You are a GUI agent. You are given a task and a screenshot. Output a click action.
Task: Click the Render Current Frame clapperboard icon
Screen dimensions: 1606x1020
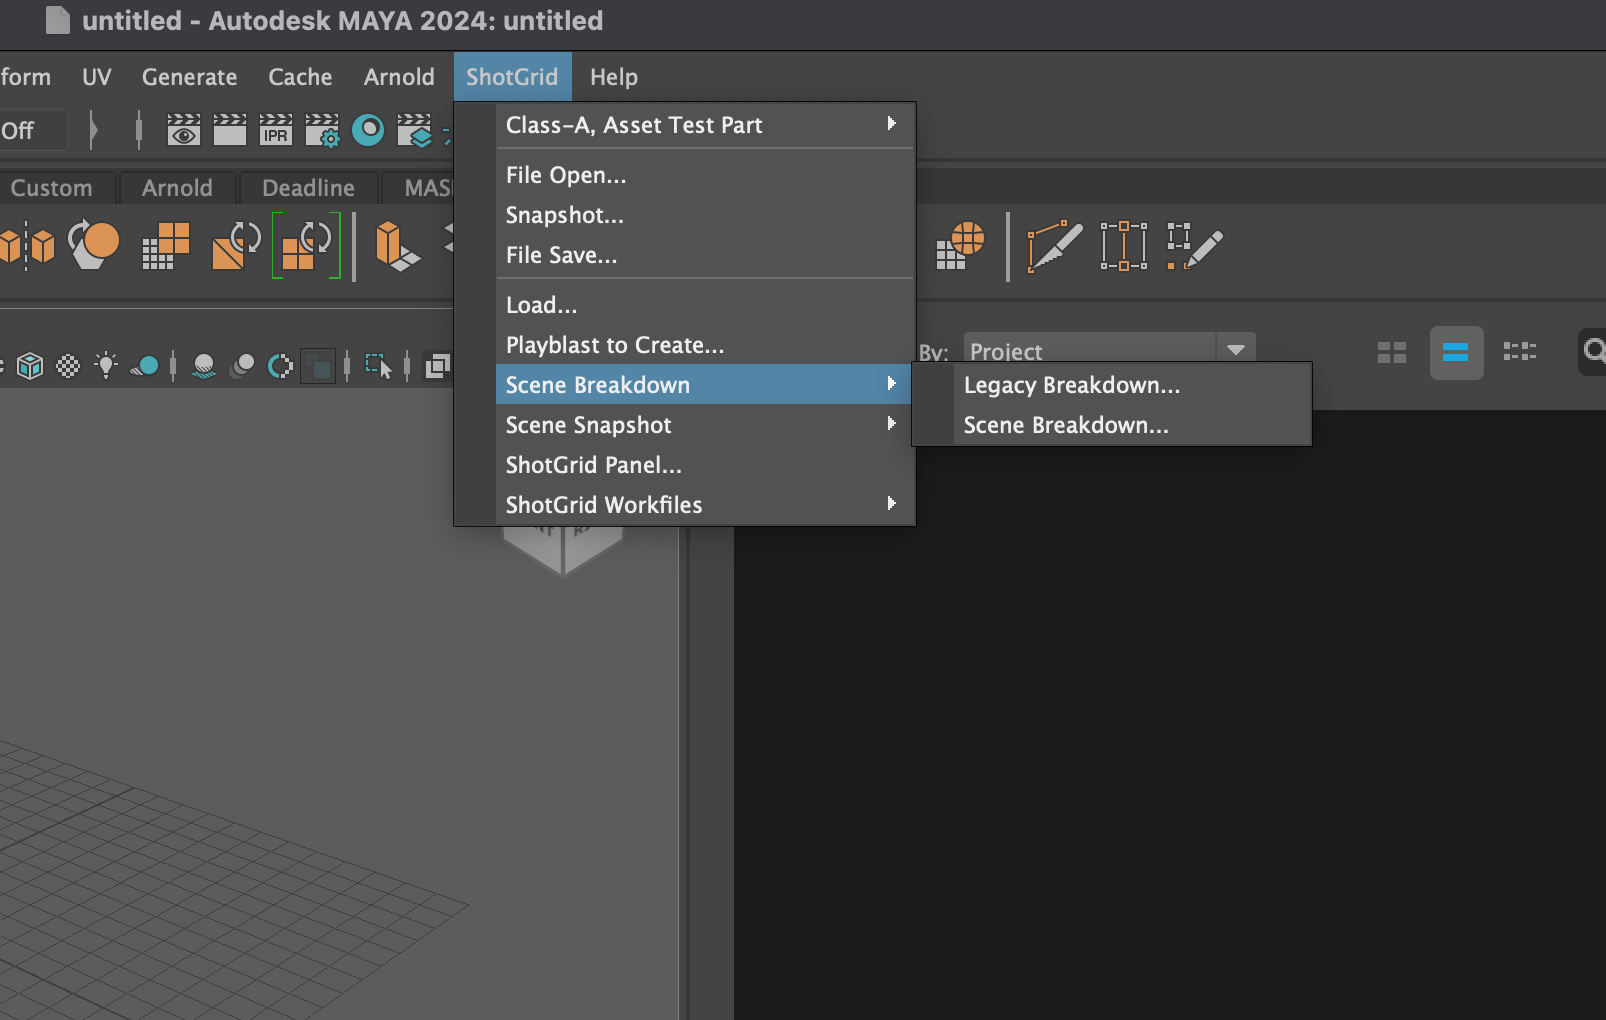(x=229, y=130)
